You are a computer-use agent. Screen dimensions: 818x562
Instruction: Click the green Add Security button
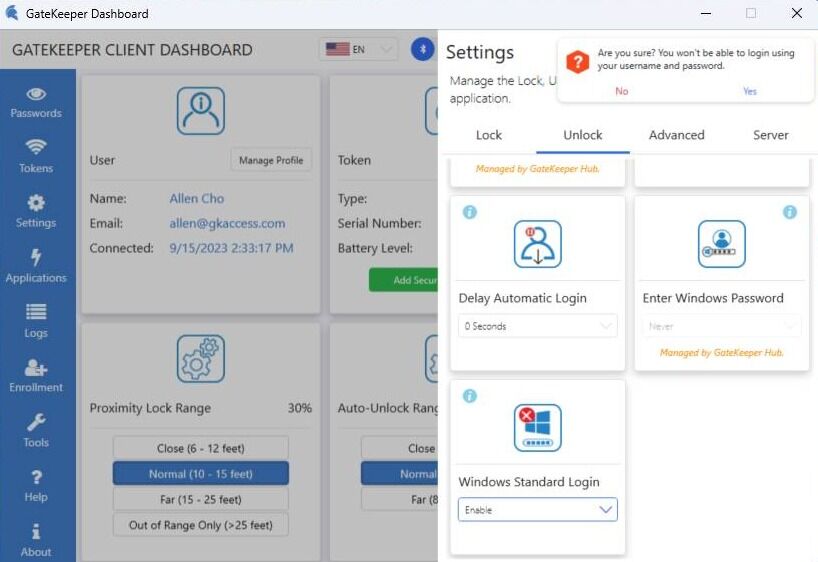[403, 280]
